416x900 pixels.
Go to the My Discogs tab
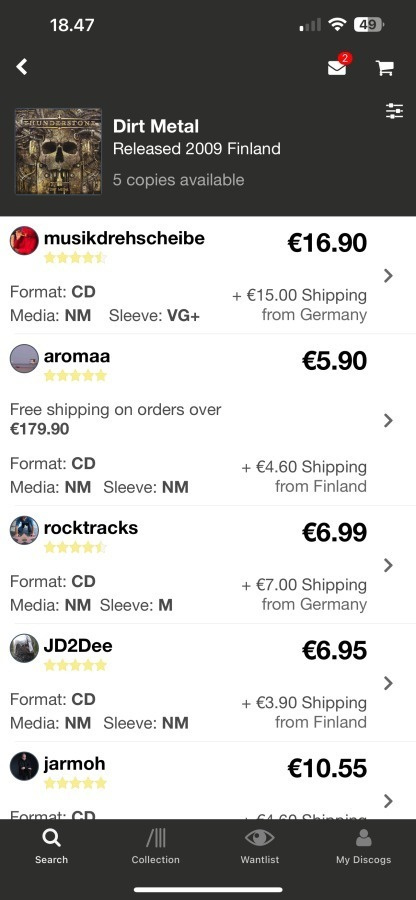(363, 847)
